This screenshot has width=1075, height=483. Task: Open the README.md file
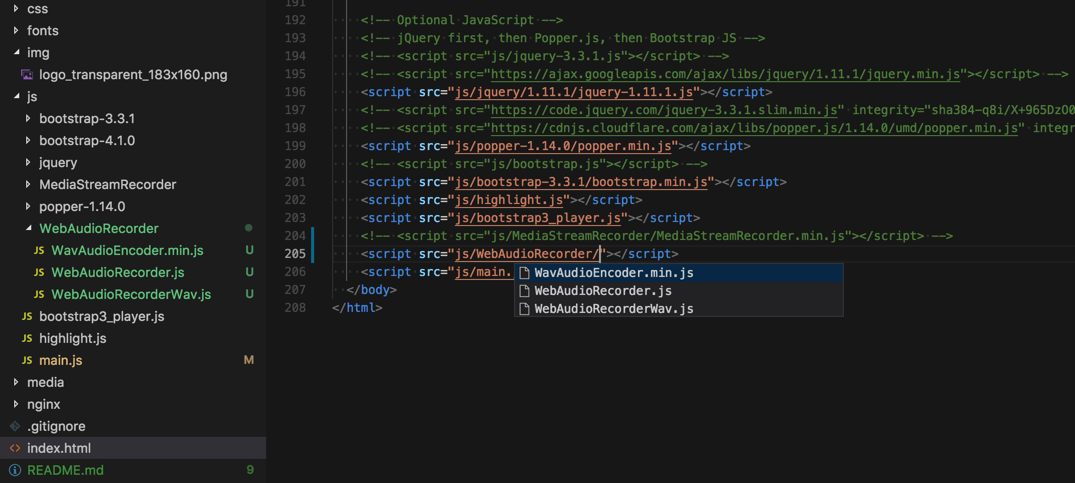(x=65, y=470)
